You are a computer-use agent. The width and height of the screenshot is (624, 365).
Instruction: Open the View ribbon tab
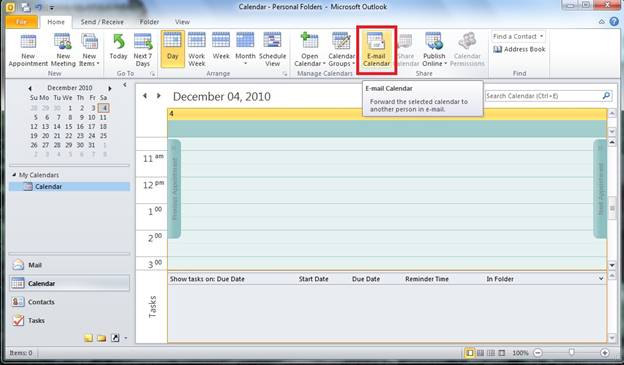click(x=182, y=22)
